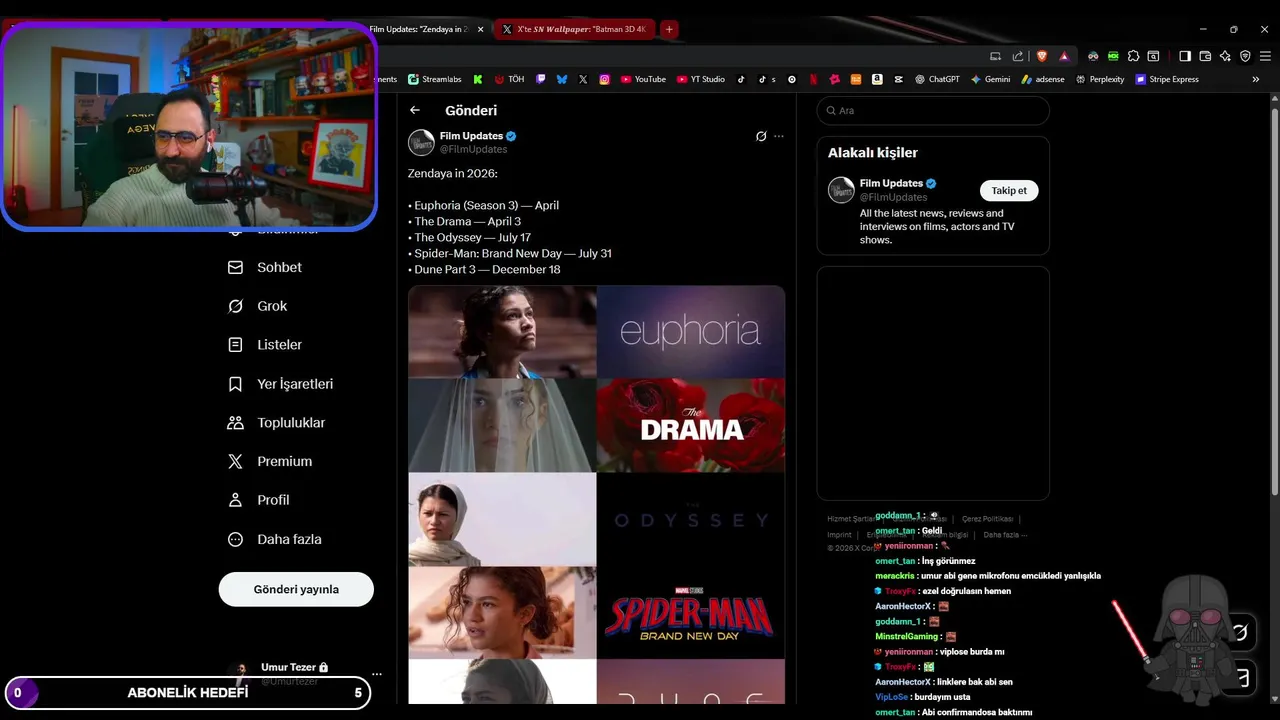The height and width of the screenshot is (720, 1280).
Task: Open the YT Studio bookmark
Action: (701, 79)
